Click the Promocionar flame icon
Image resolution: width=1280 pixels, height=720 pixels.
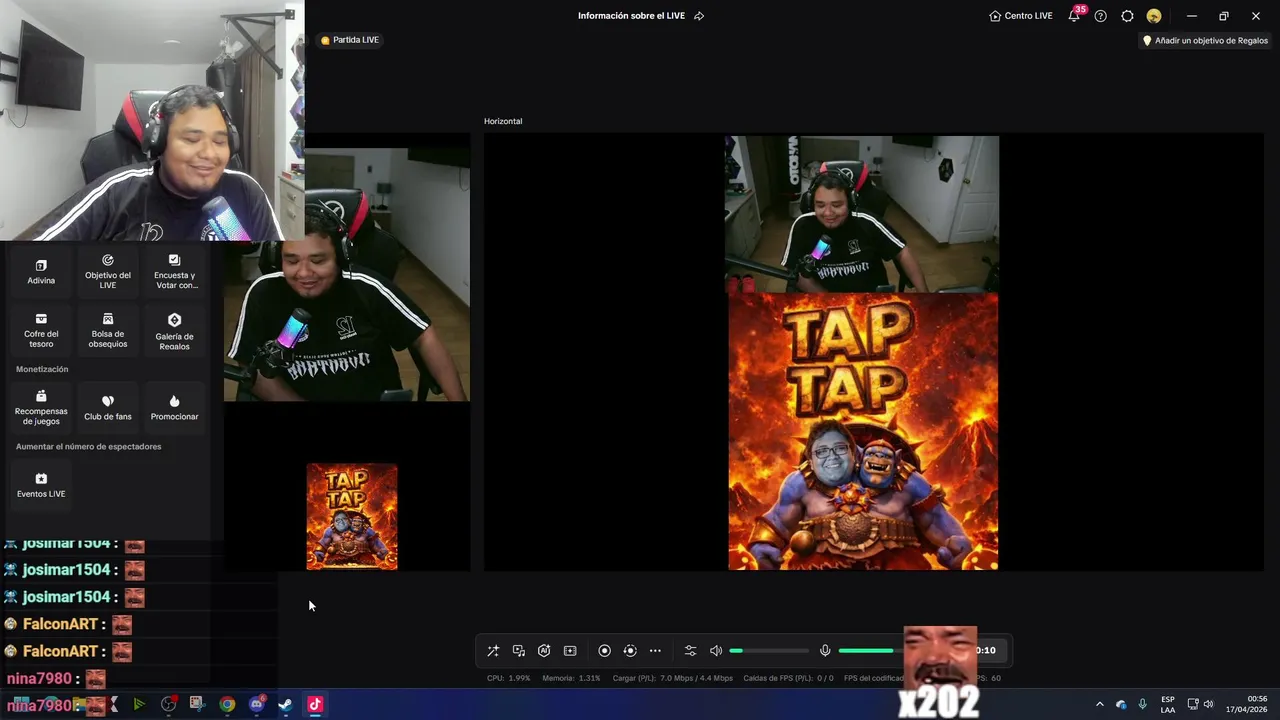175,401
